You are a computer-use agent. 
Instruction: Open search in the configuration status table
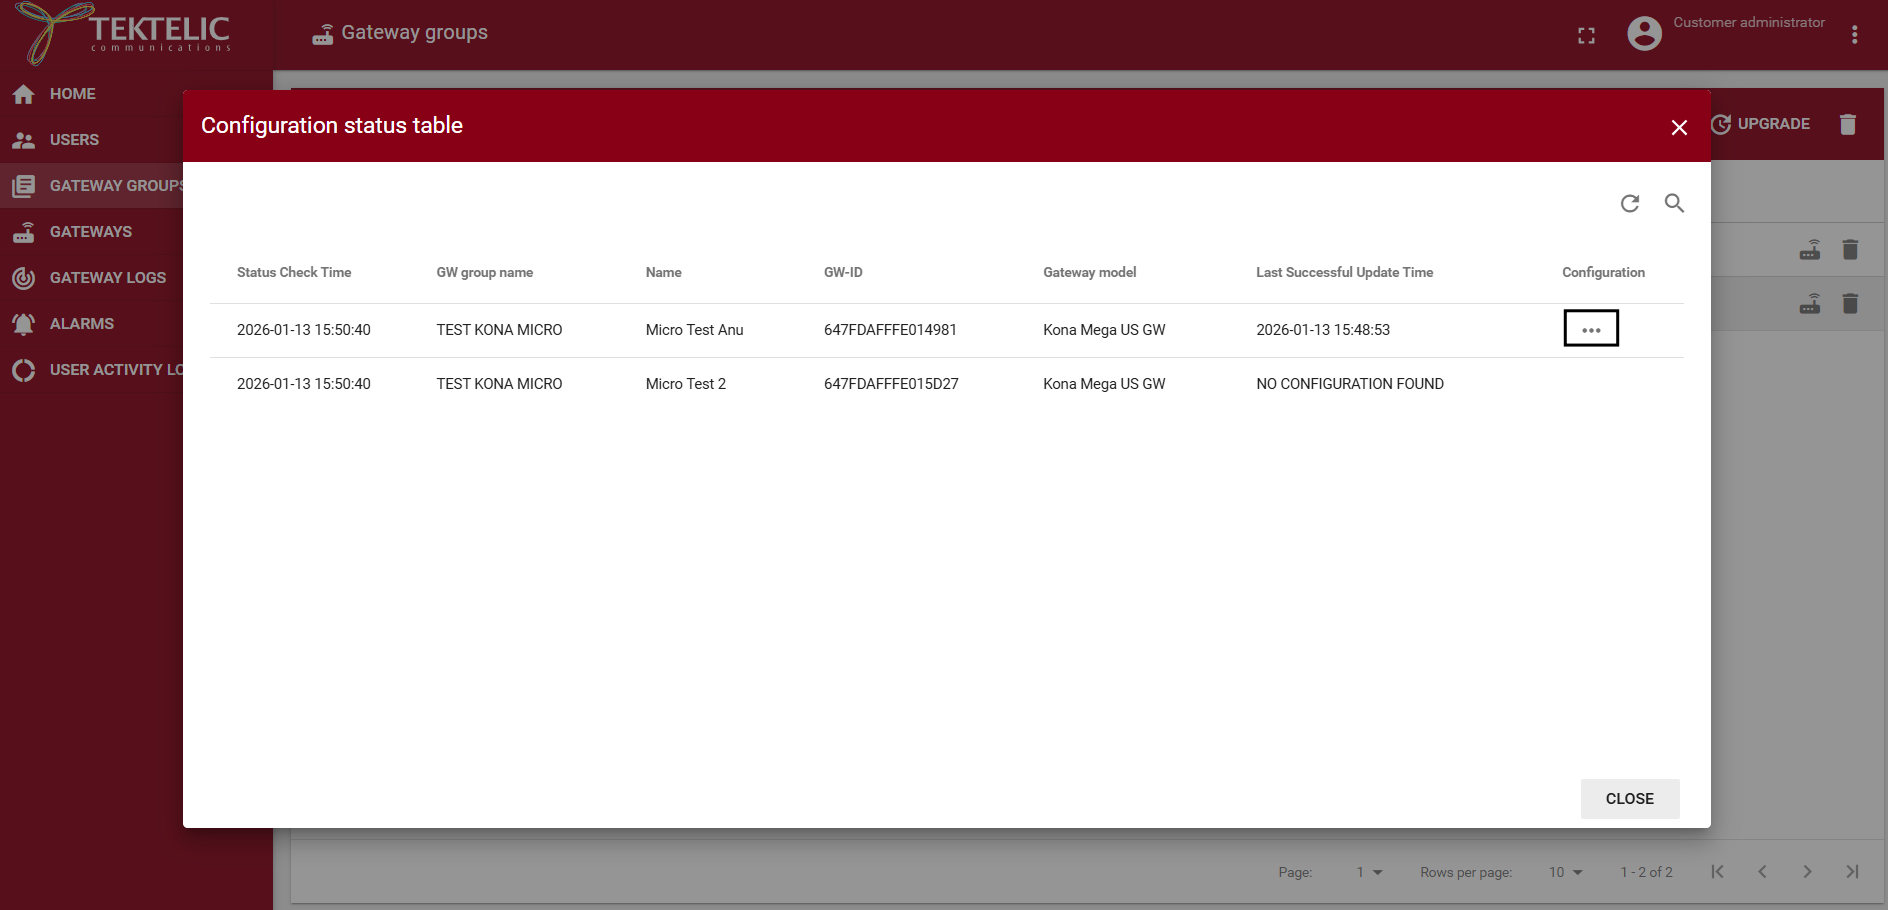pyautogui.click(x=1675, y=203)
